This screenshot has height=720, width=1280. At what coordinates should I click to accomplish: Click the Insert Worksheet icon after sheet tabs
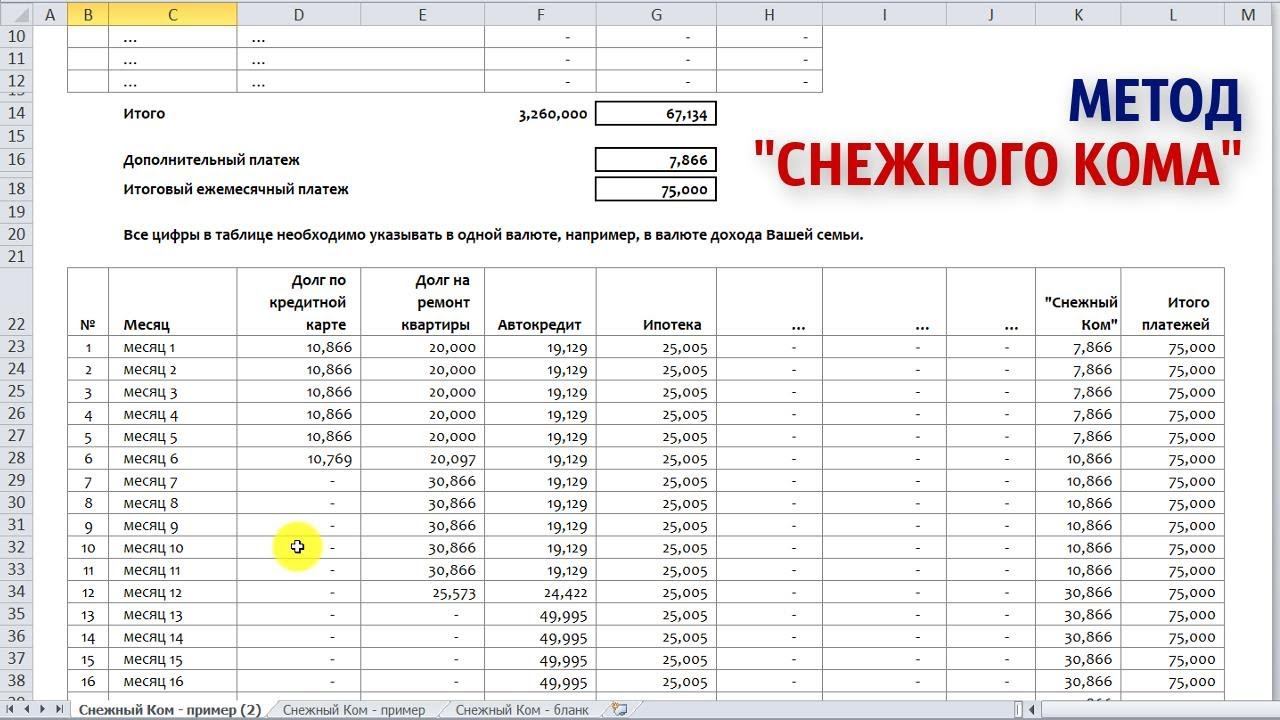pyautogui.click(x=620, y=709)
